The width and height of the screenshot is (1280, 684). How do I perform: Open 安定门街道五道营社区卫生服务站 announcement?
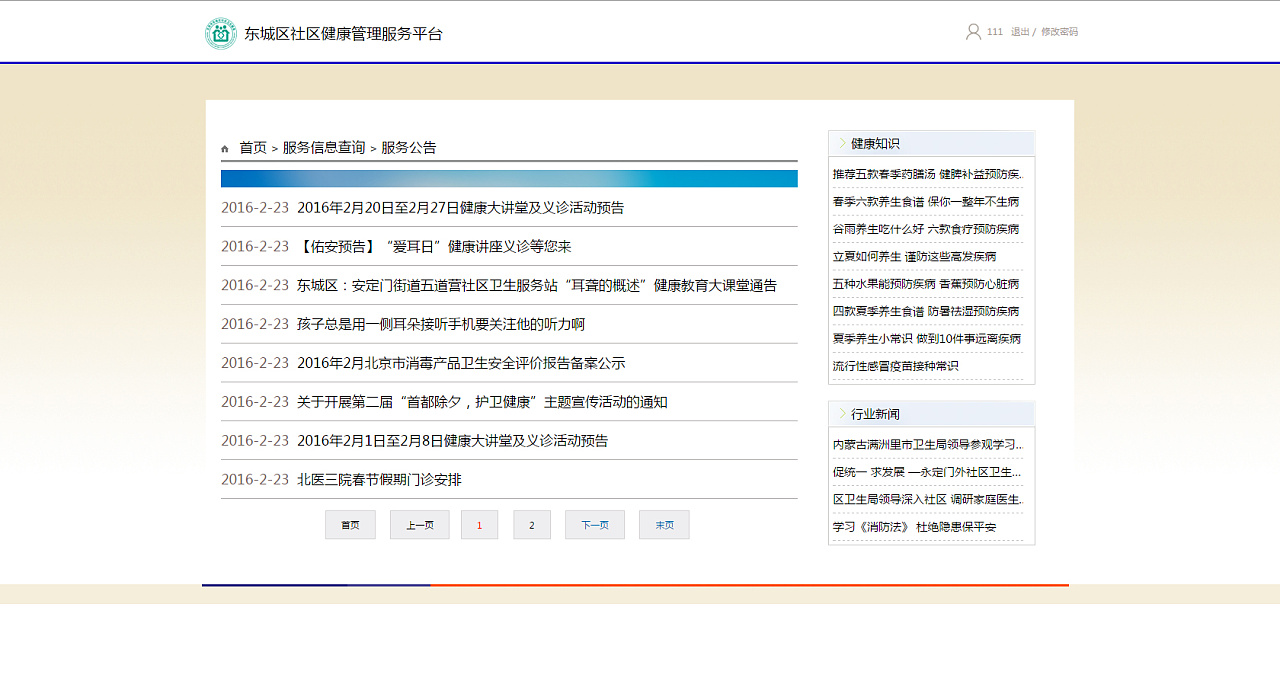(x=537, y=286)
